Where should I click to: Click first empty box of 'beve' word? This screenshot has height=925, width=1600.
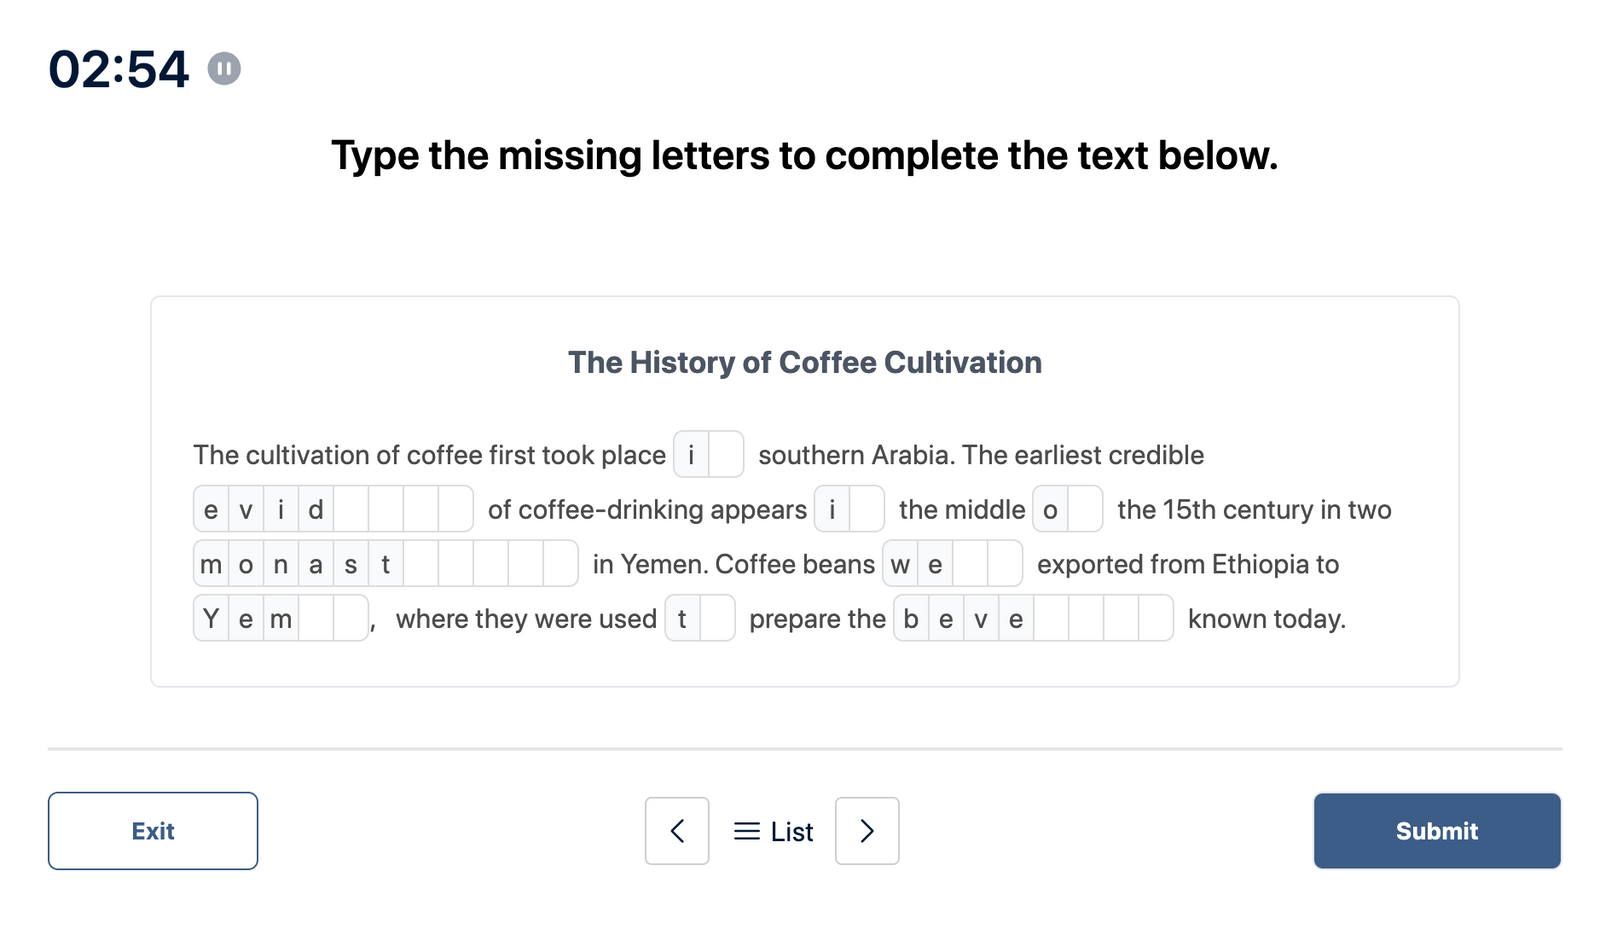click(x=1051, y=619)
